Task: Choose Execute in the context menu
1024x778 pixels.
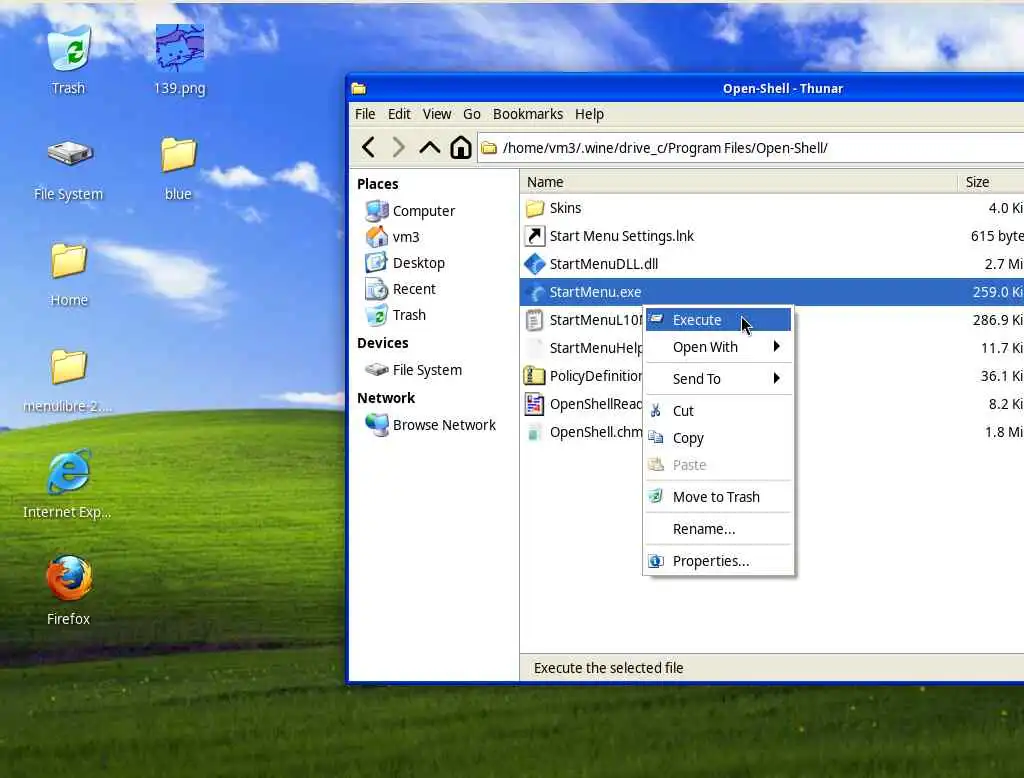Action: (718, 320)
